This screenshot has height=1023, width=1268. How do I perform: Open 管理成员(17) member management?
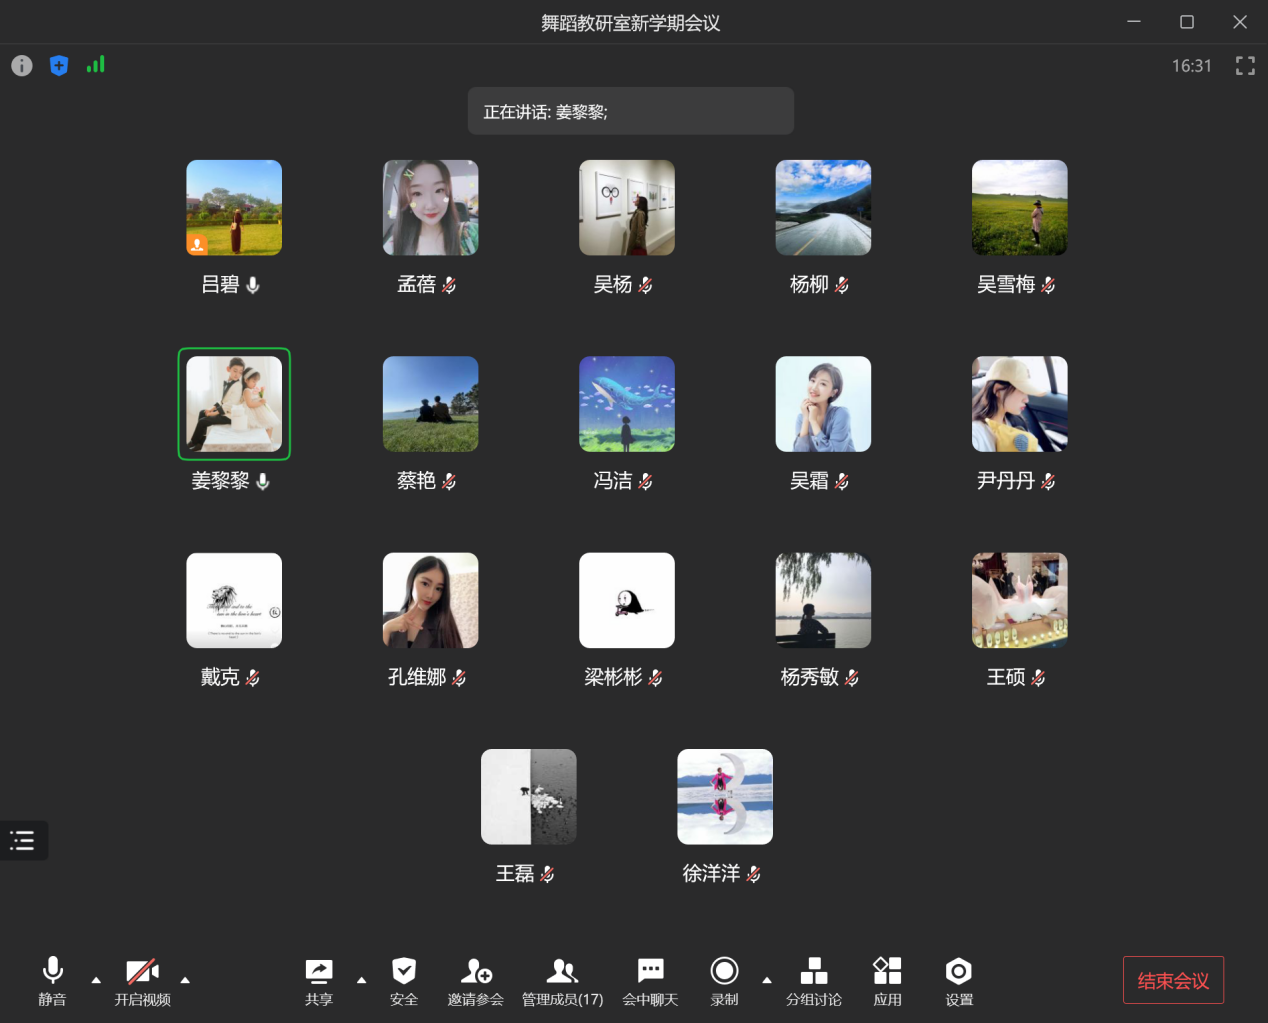tap(561, 980)
